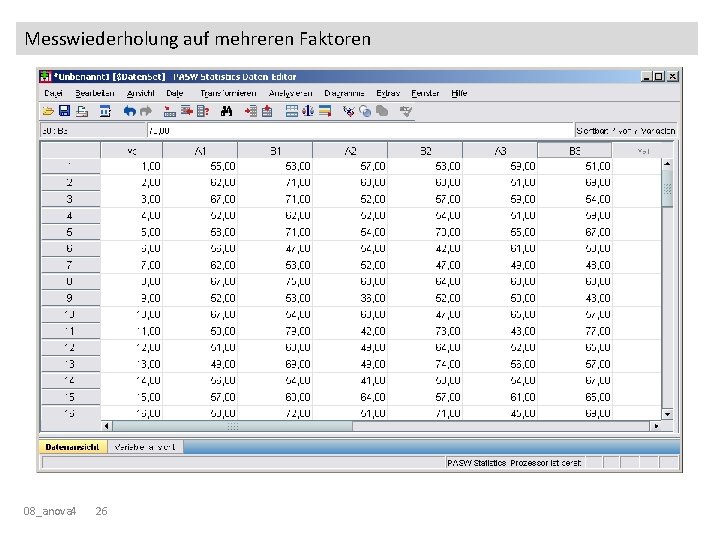
Task: Select row header 9
Action: pos(70,298)
